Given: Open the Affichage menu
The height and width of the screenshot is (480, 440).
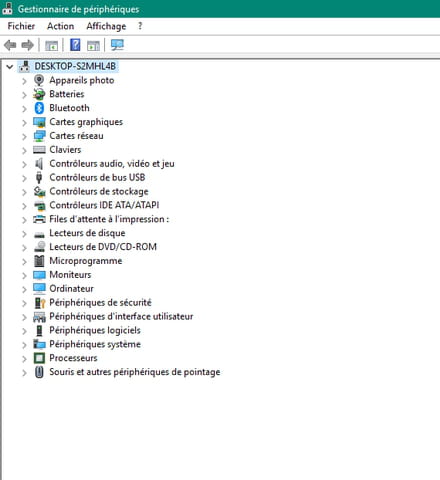Looking at the screenshot, I should (106, 26).
